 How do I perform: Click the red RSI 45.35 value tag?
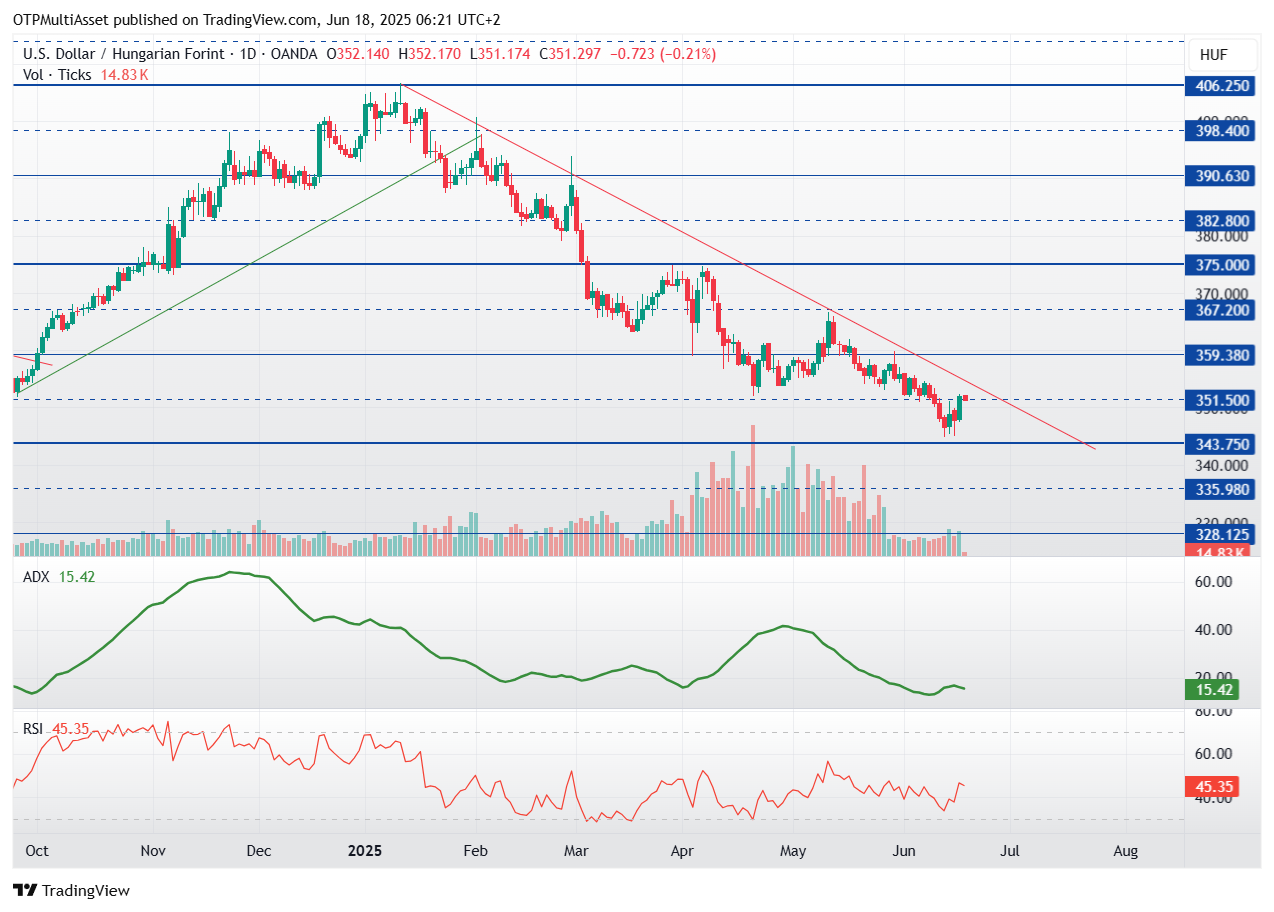[x=1214, y=787]
